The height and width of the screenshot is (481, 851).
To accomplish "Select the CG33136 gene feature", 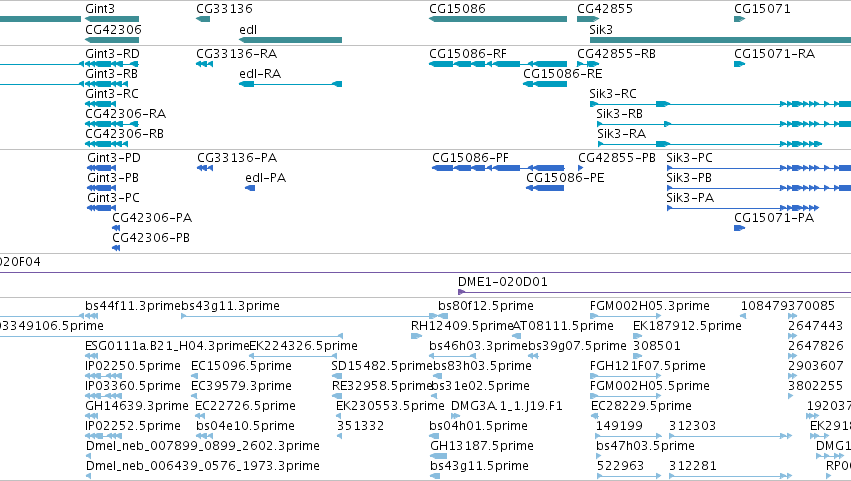I will (x=203, y=19).
